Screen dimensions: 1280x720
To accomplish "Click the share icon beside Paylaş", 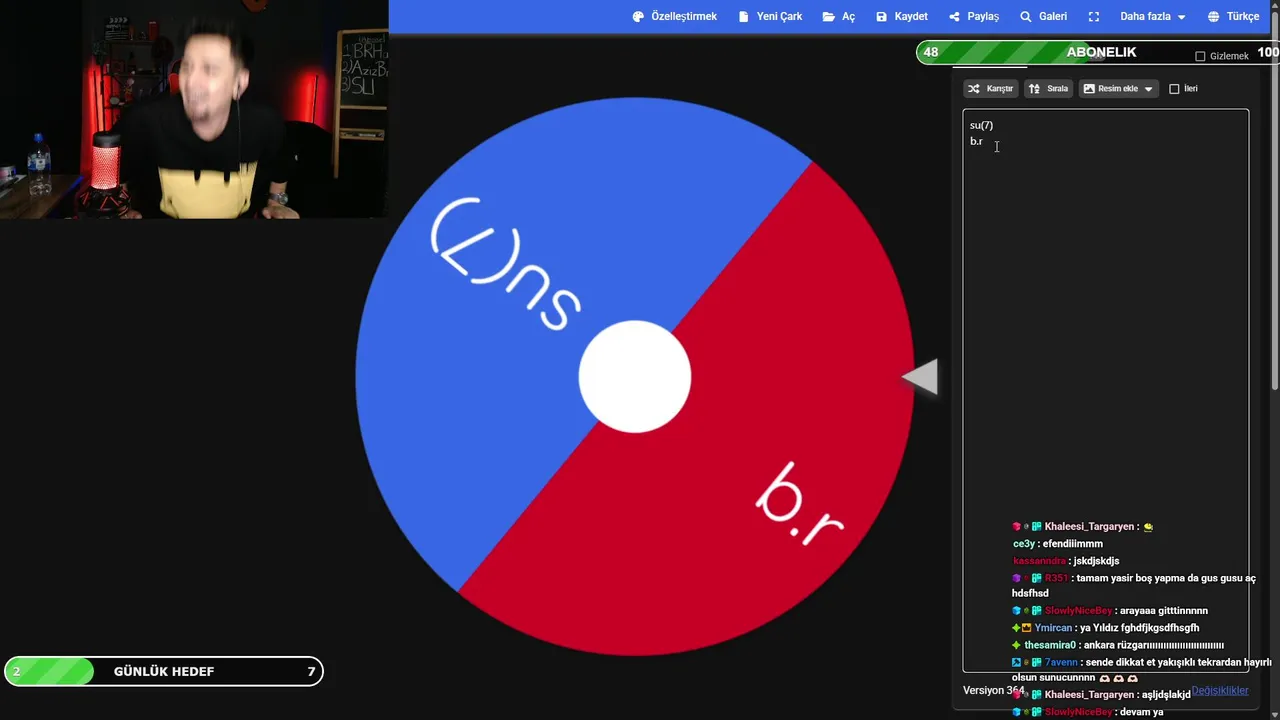I will (x=954, y=16).
